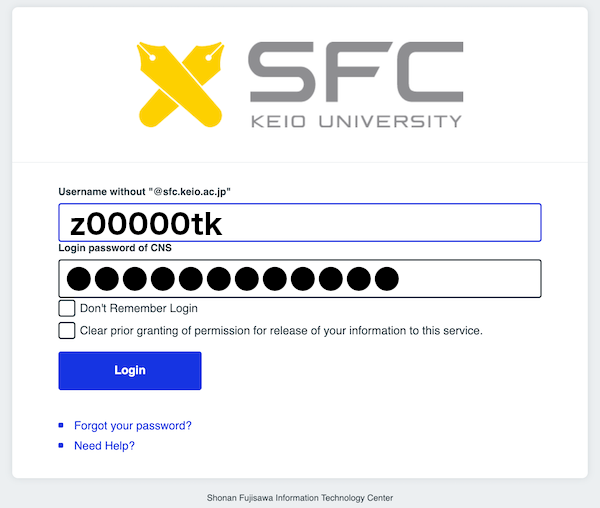Enable the "Clear prior granting of permission" checkbox

pos(67,330)
